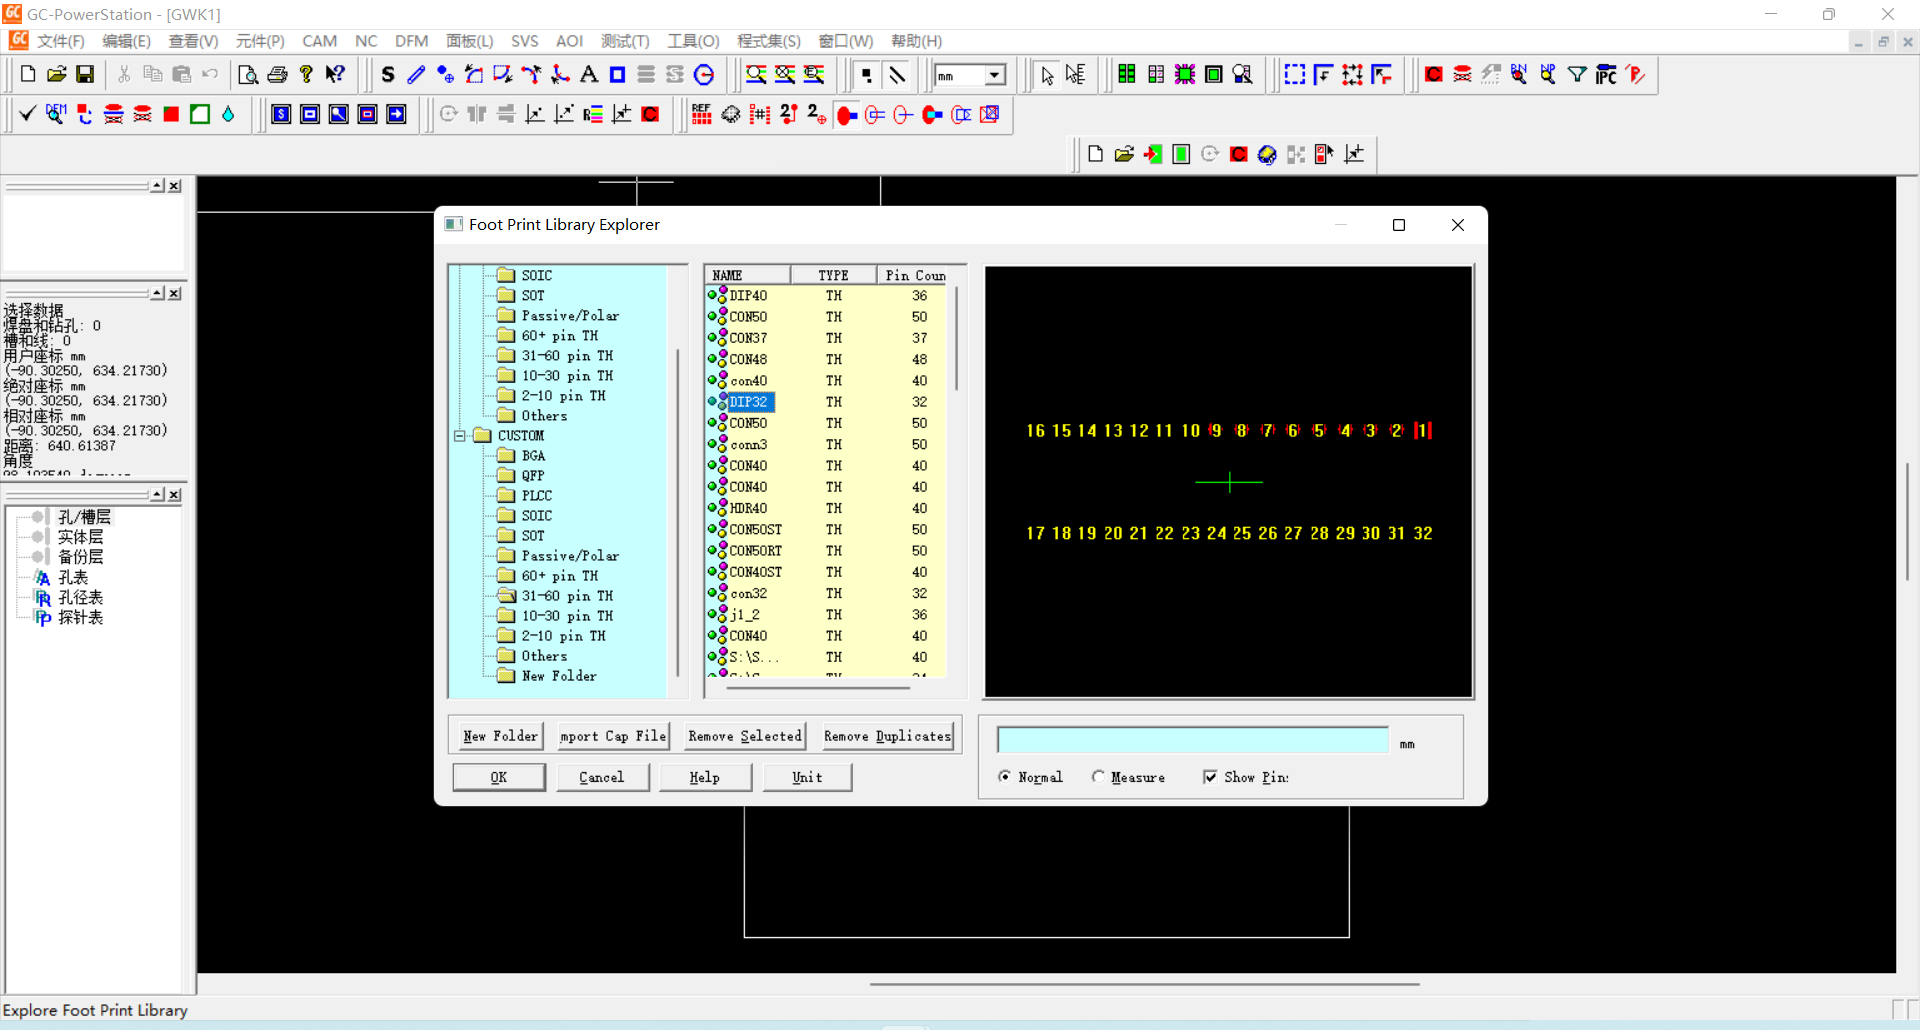1920x1030 pixels.
Task: Click the OK button
Action: point(499,777)
